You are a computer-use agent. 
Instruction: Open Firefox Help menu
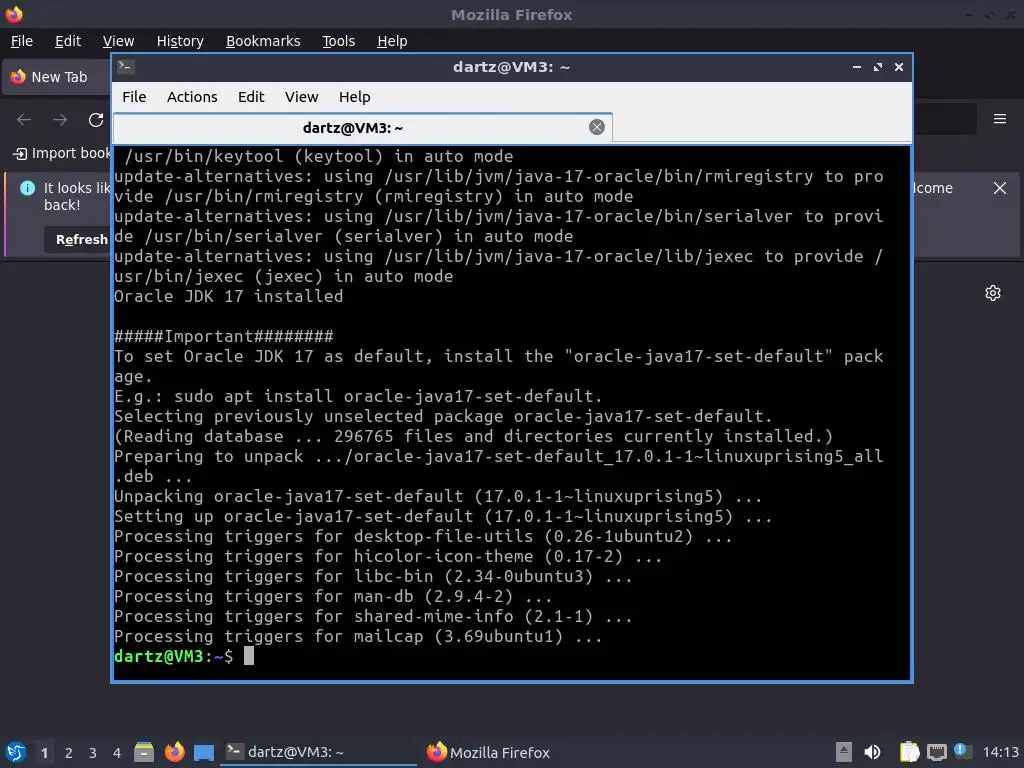[392, 40]
